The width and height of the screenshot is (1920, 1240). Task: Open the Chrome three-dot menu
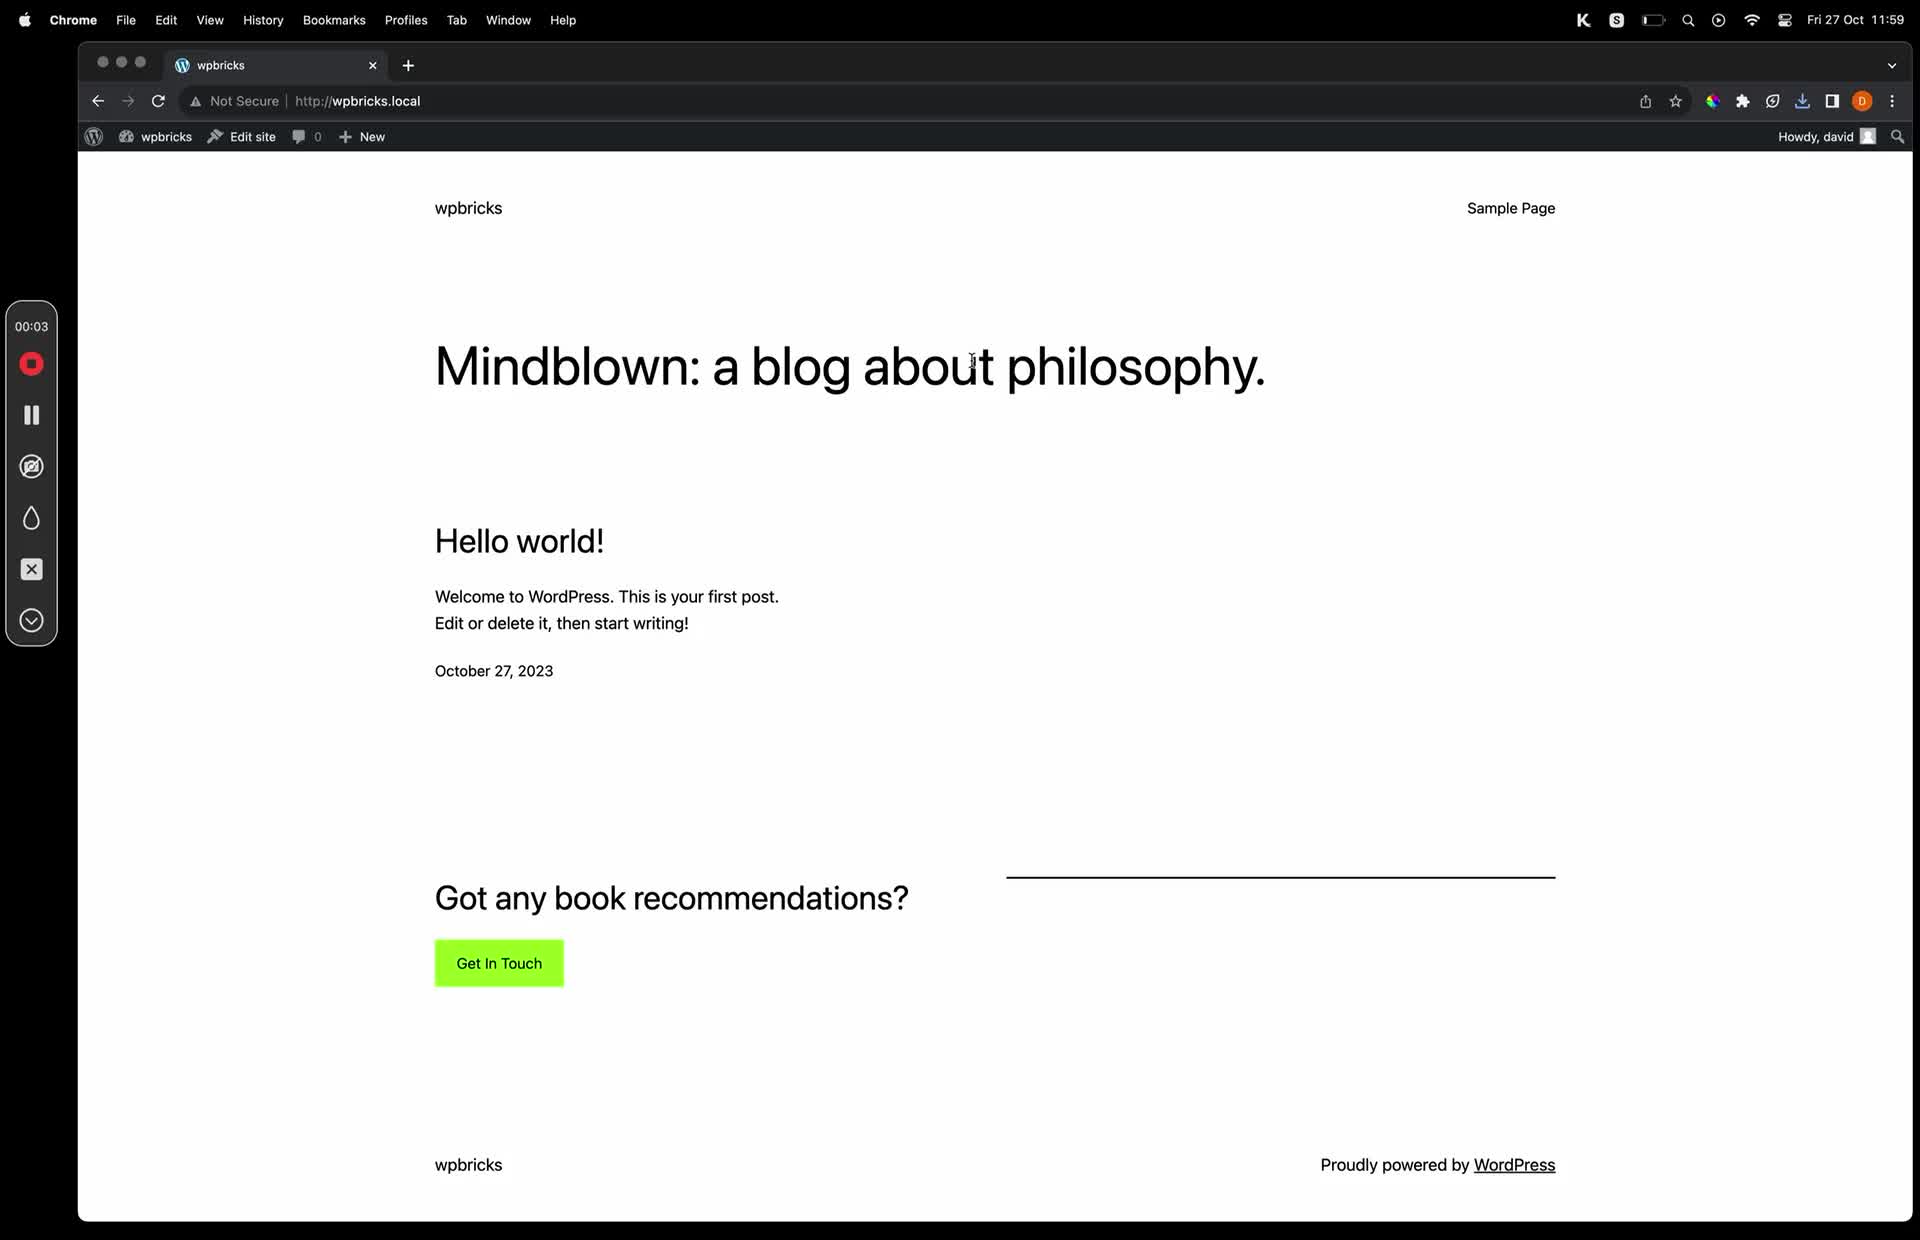coord(1892,101)
